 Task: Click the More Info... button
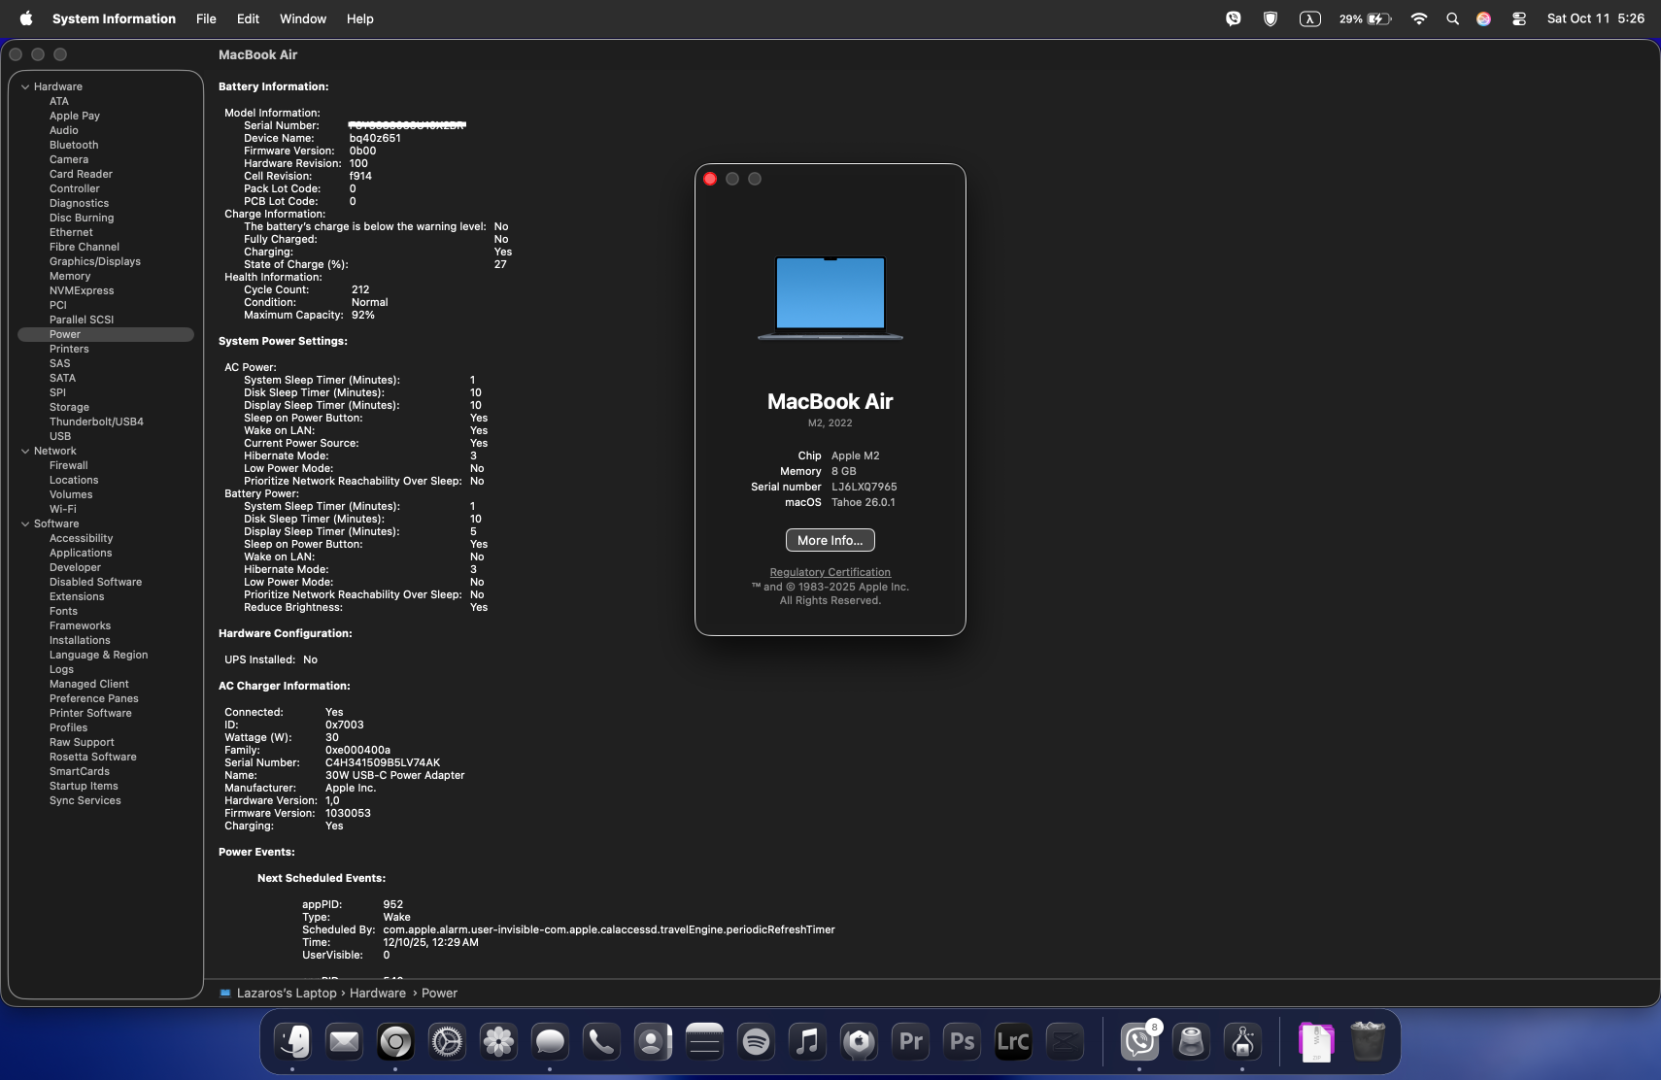pos(830,540)
